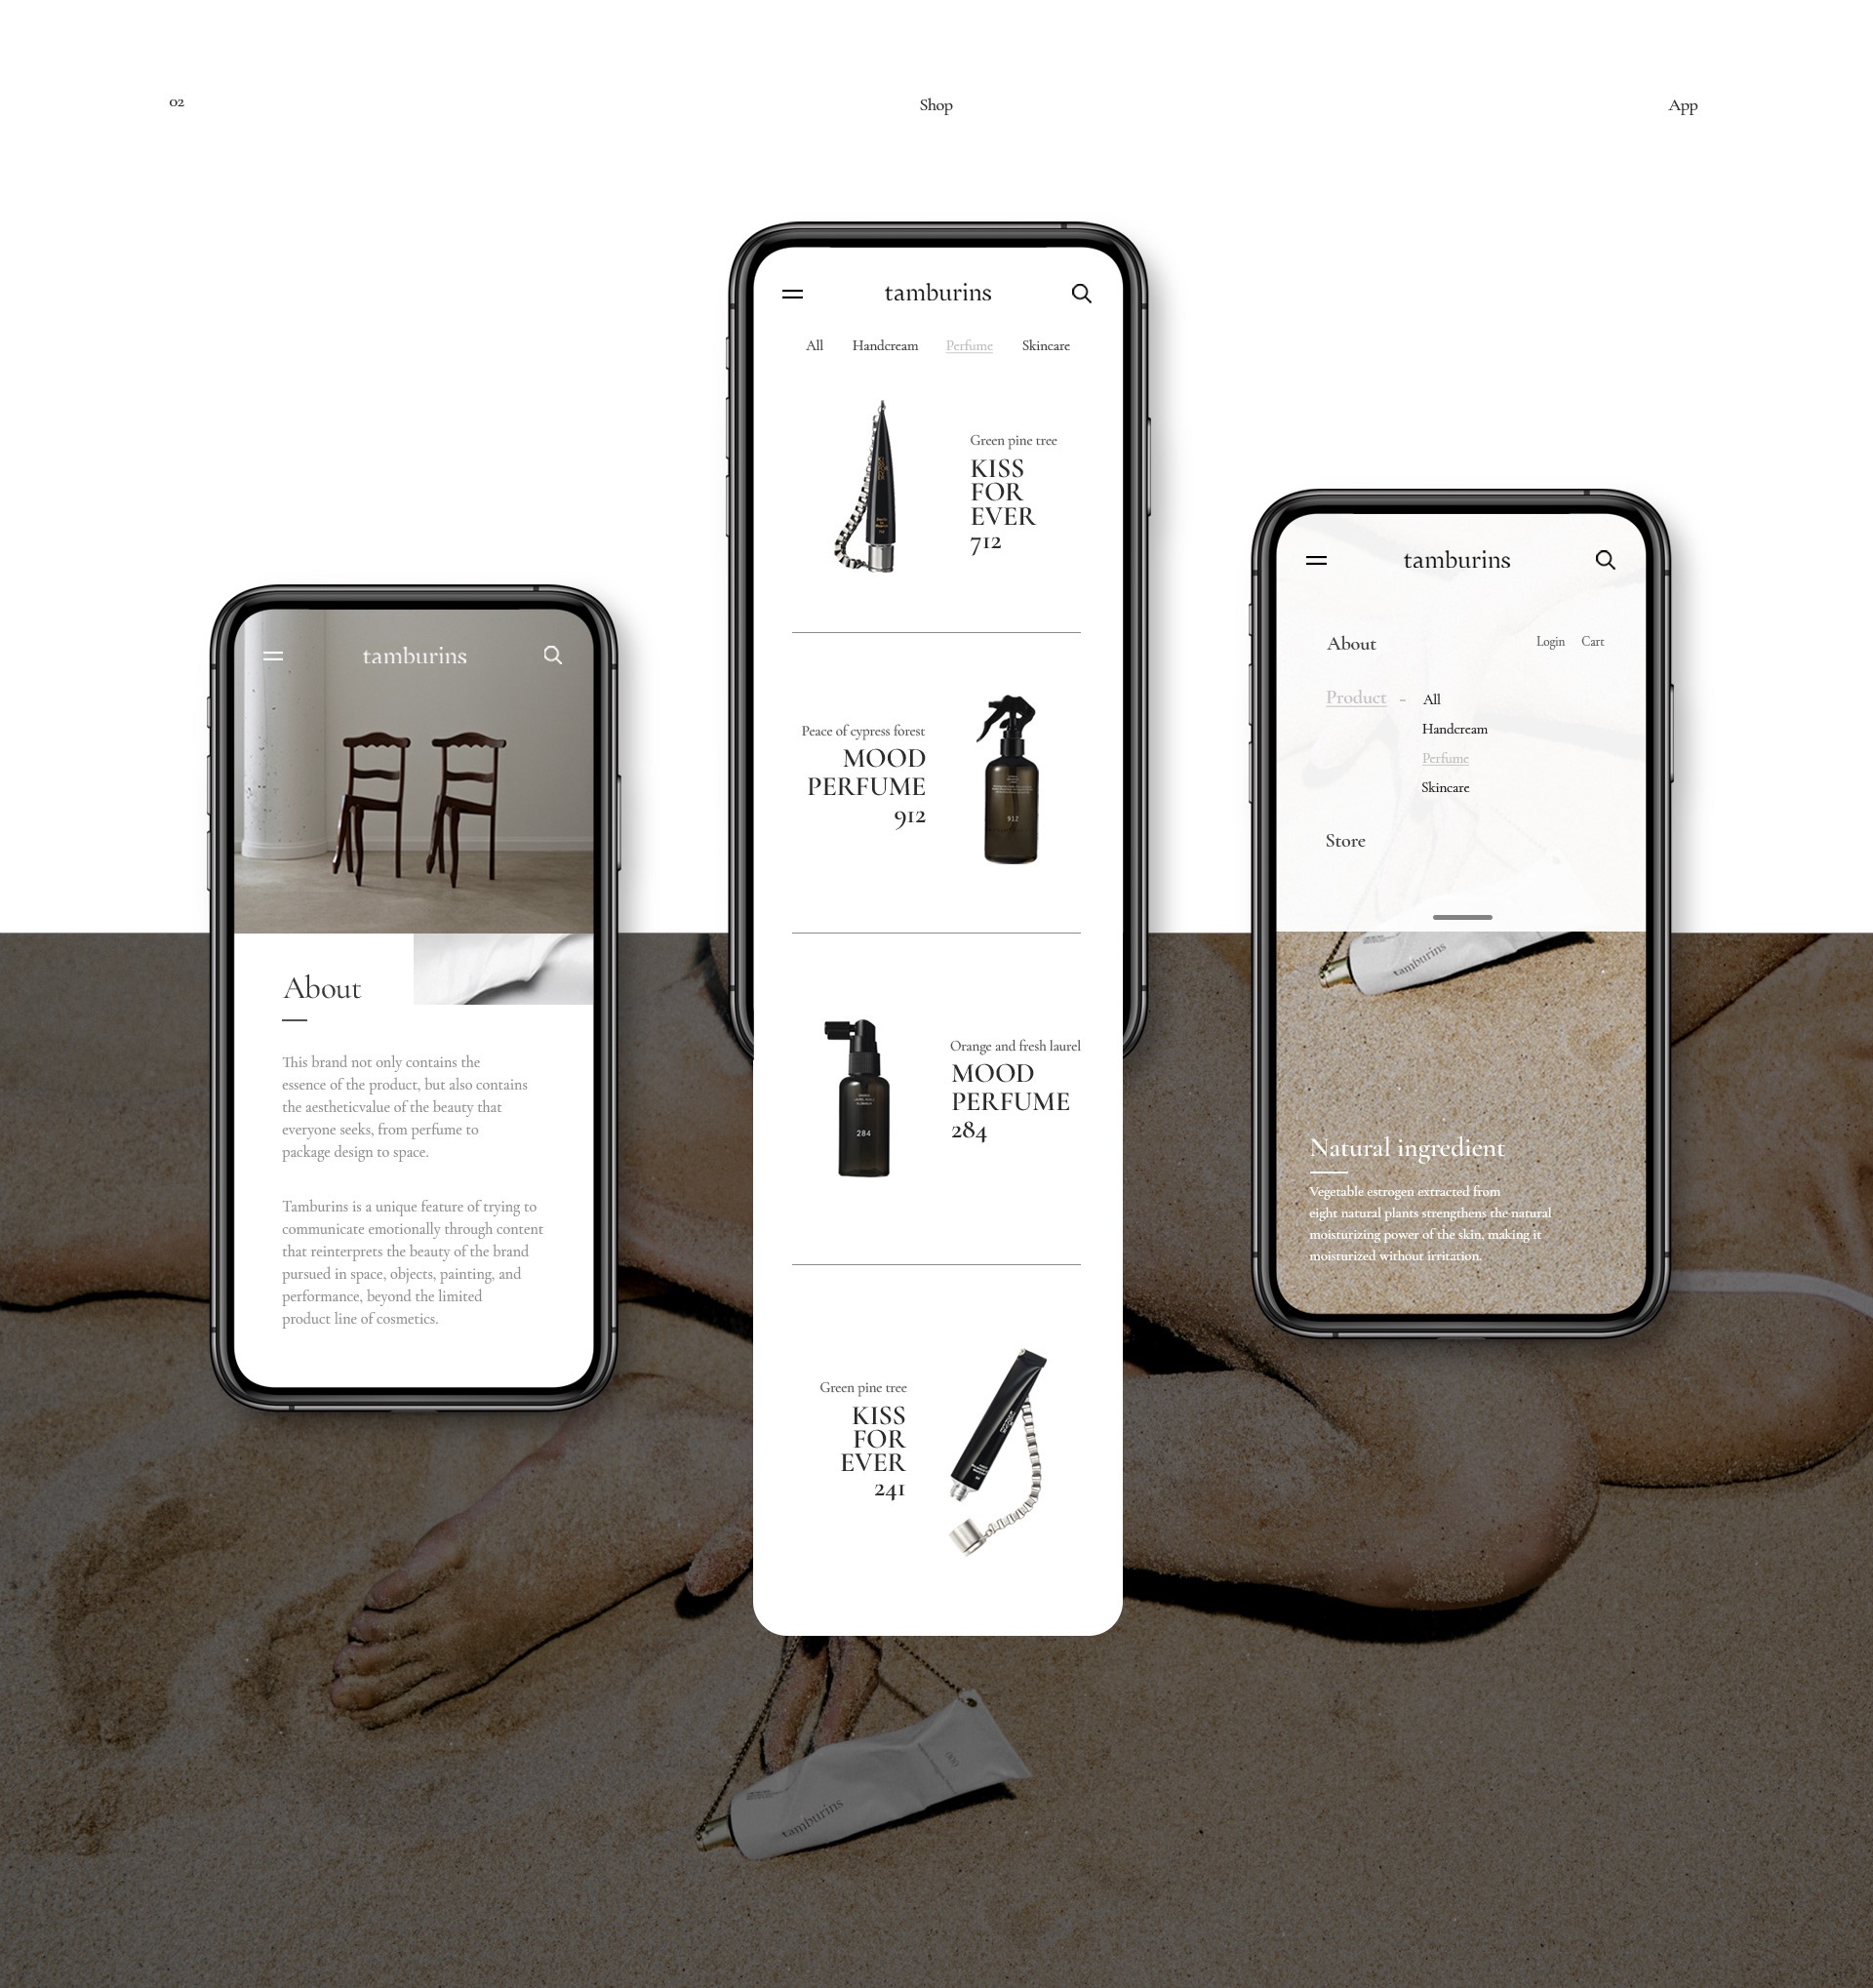The height and width of the screenshot is (1988, 1873).
Task: Click the search icon on right phone
Action: tap(1602, 558)
